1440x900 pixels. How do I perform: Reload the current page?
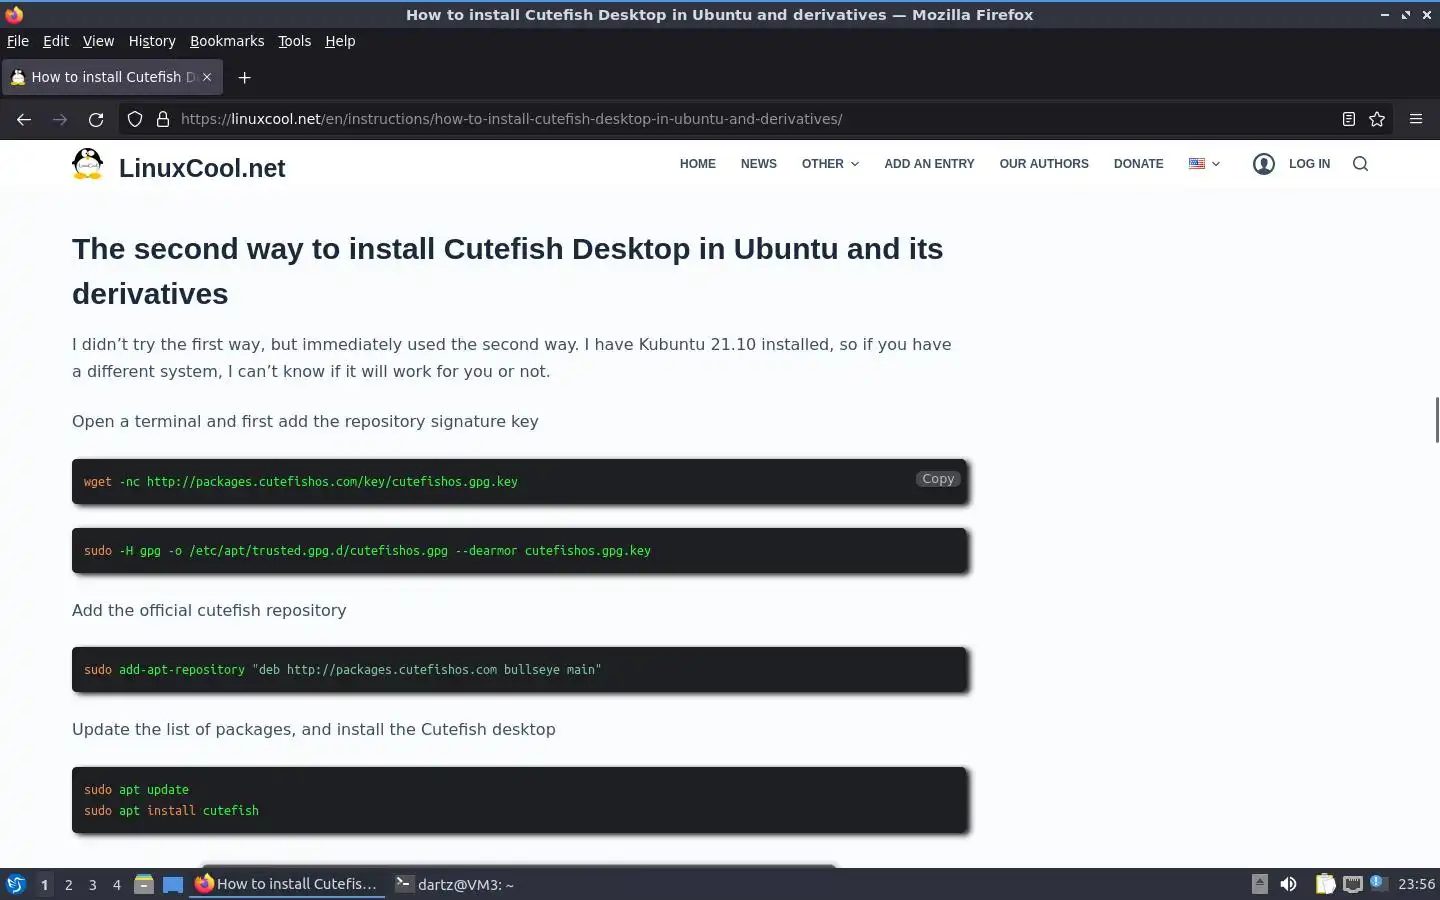point(96,119)
